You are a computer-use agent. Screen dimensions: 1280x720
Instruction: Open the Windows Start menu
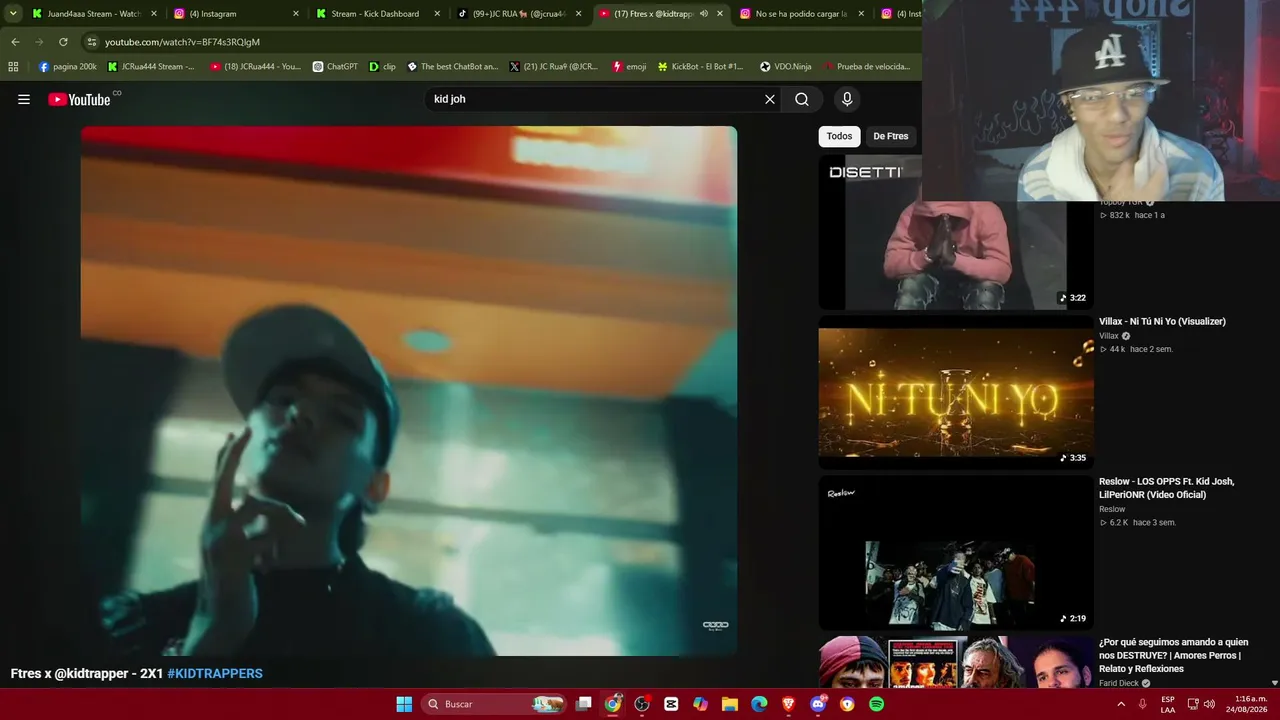404,704
